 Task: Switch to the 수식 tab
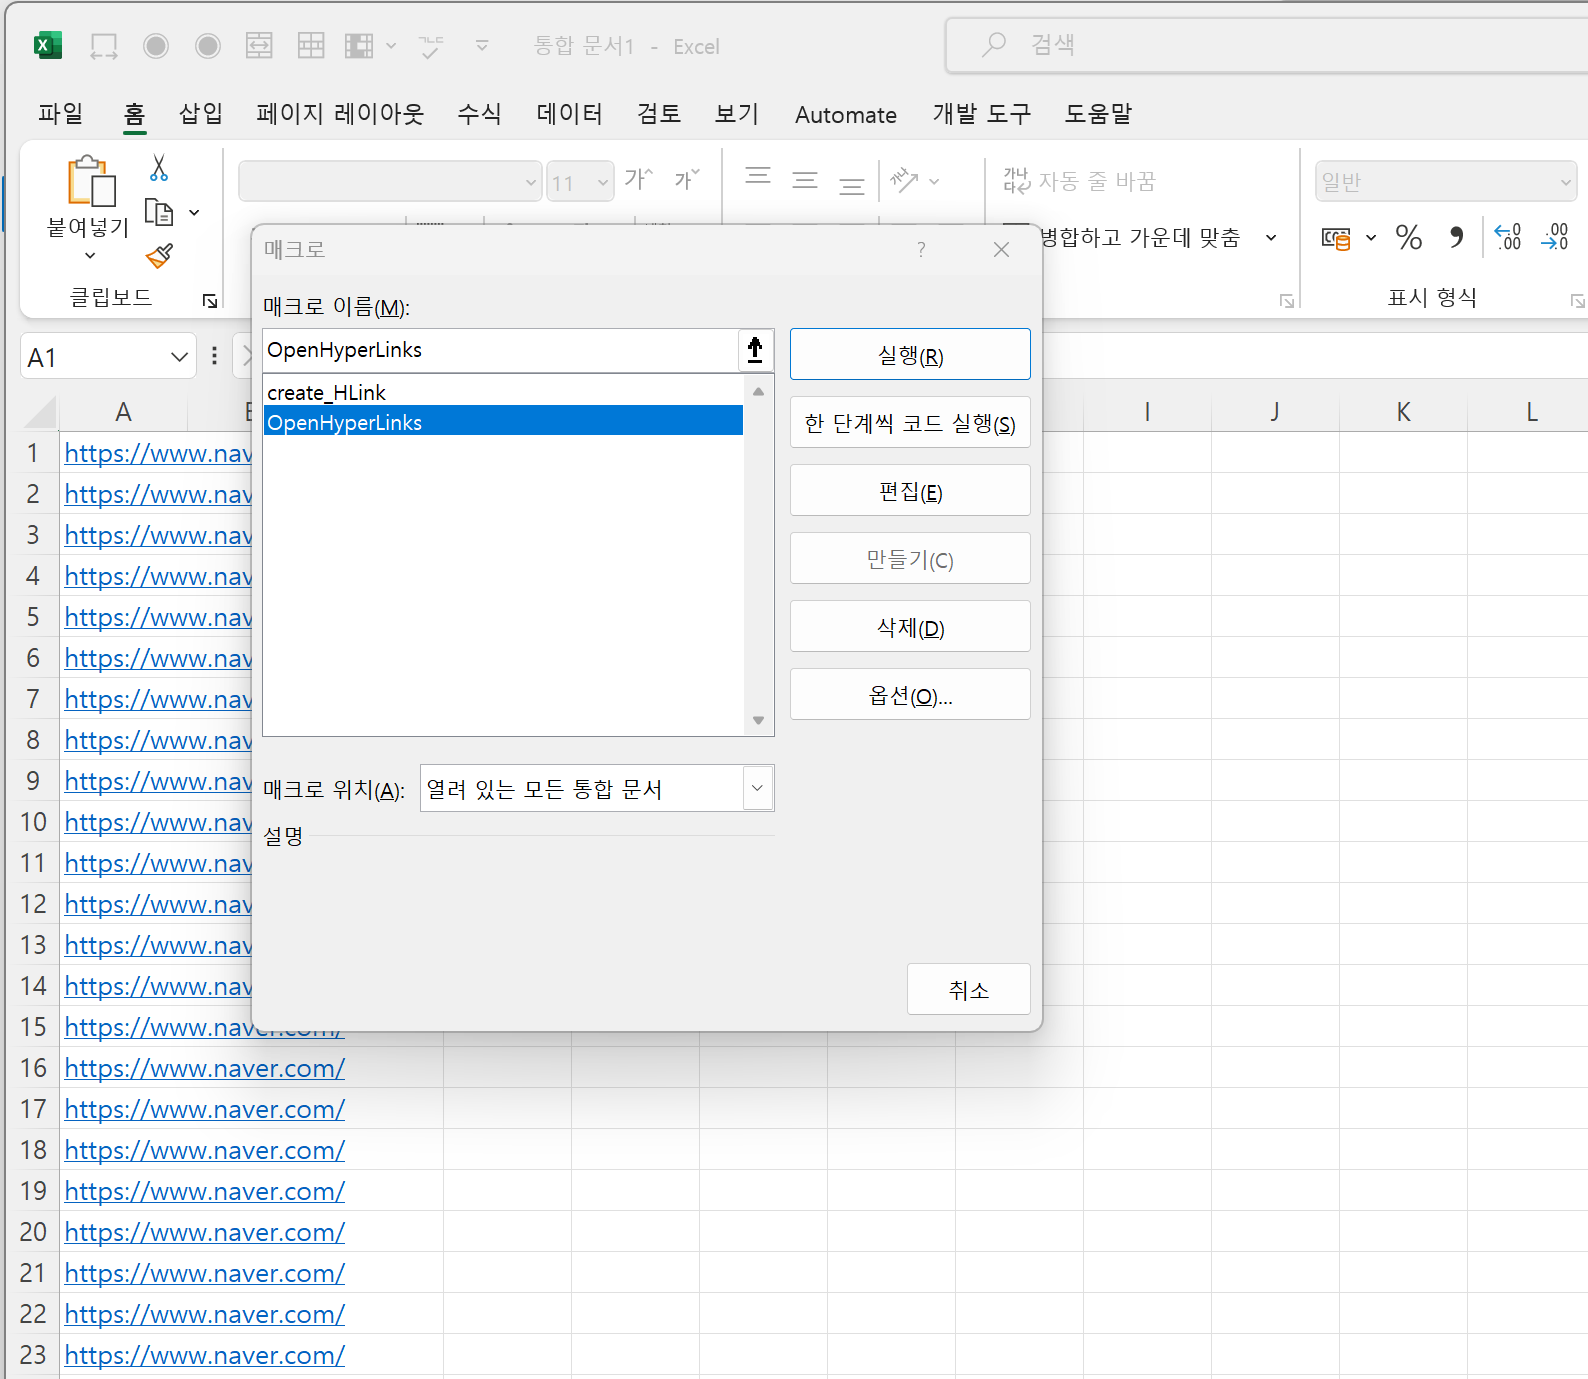[479, 114]
